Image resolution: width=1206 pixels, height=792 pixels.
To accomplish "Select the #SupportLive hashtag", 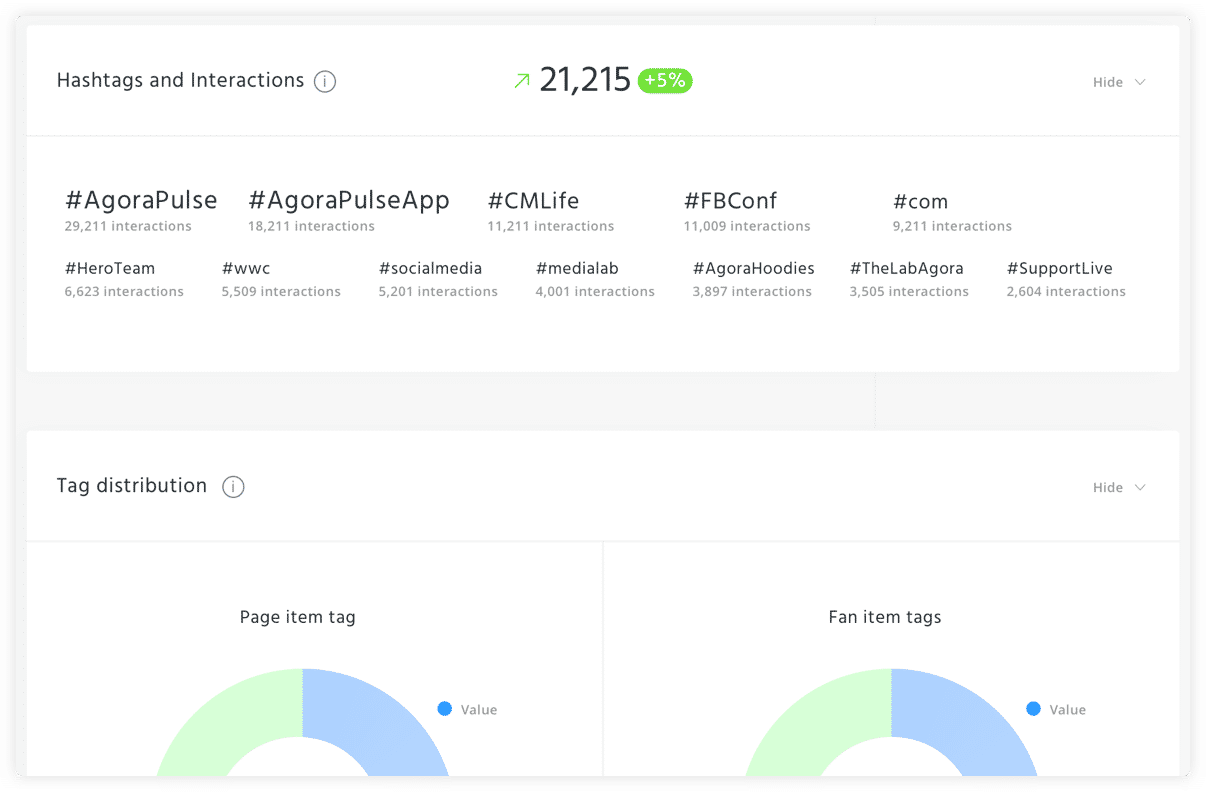I will [1059, 268].
